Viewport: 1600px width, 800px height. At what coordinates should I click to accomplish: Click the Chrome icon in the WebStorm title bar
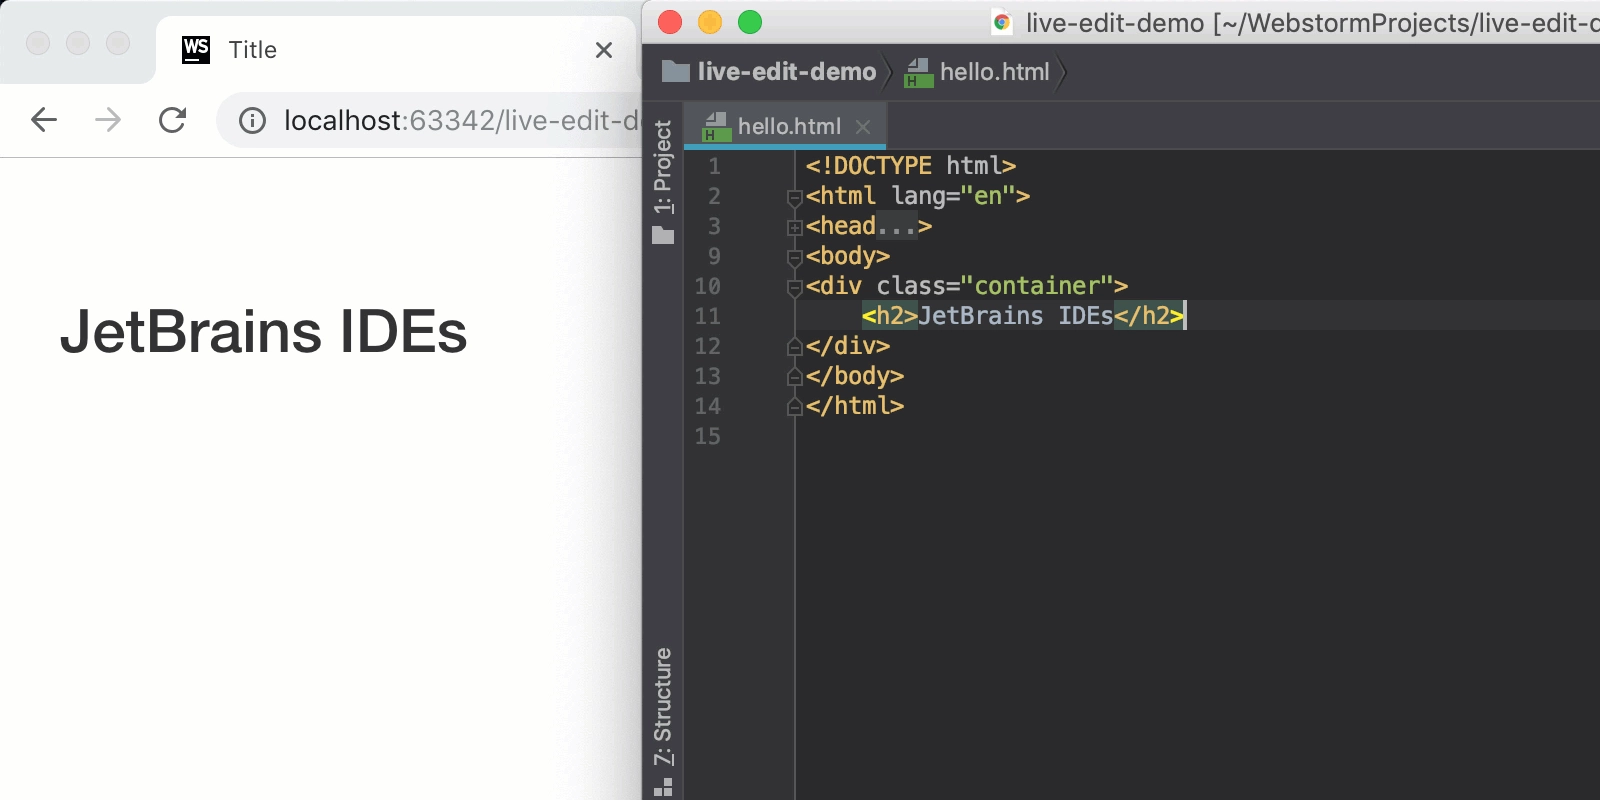click(1002, 22)
